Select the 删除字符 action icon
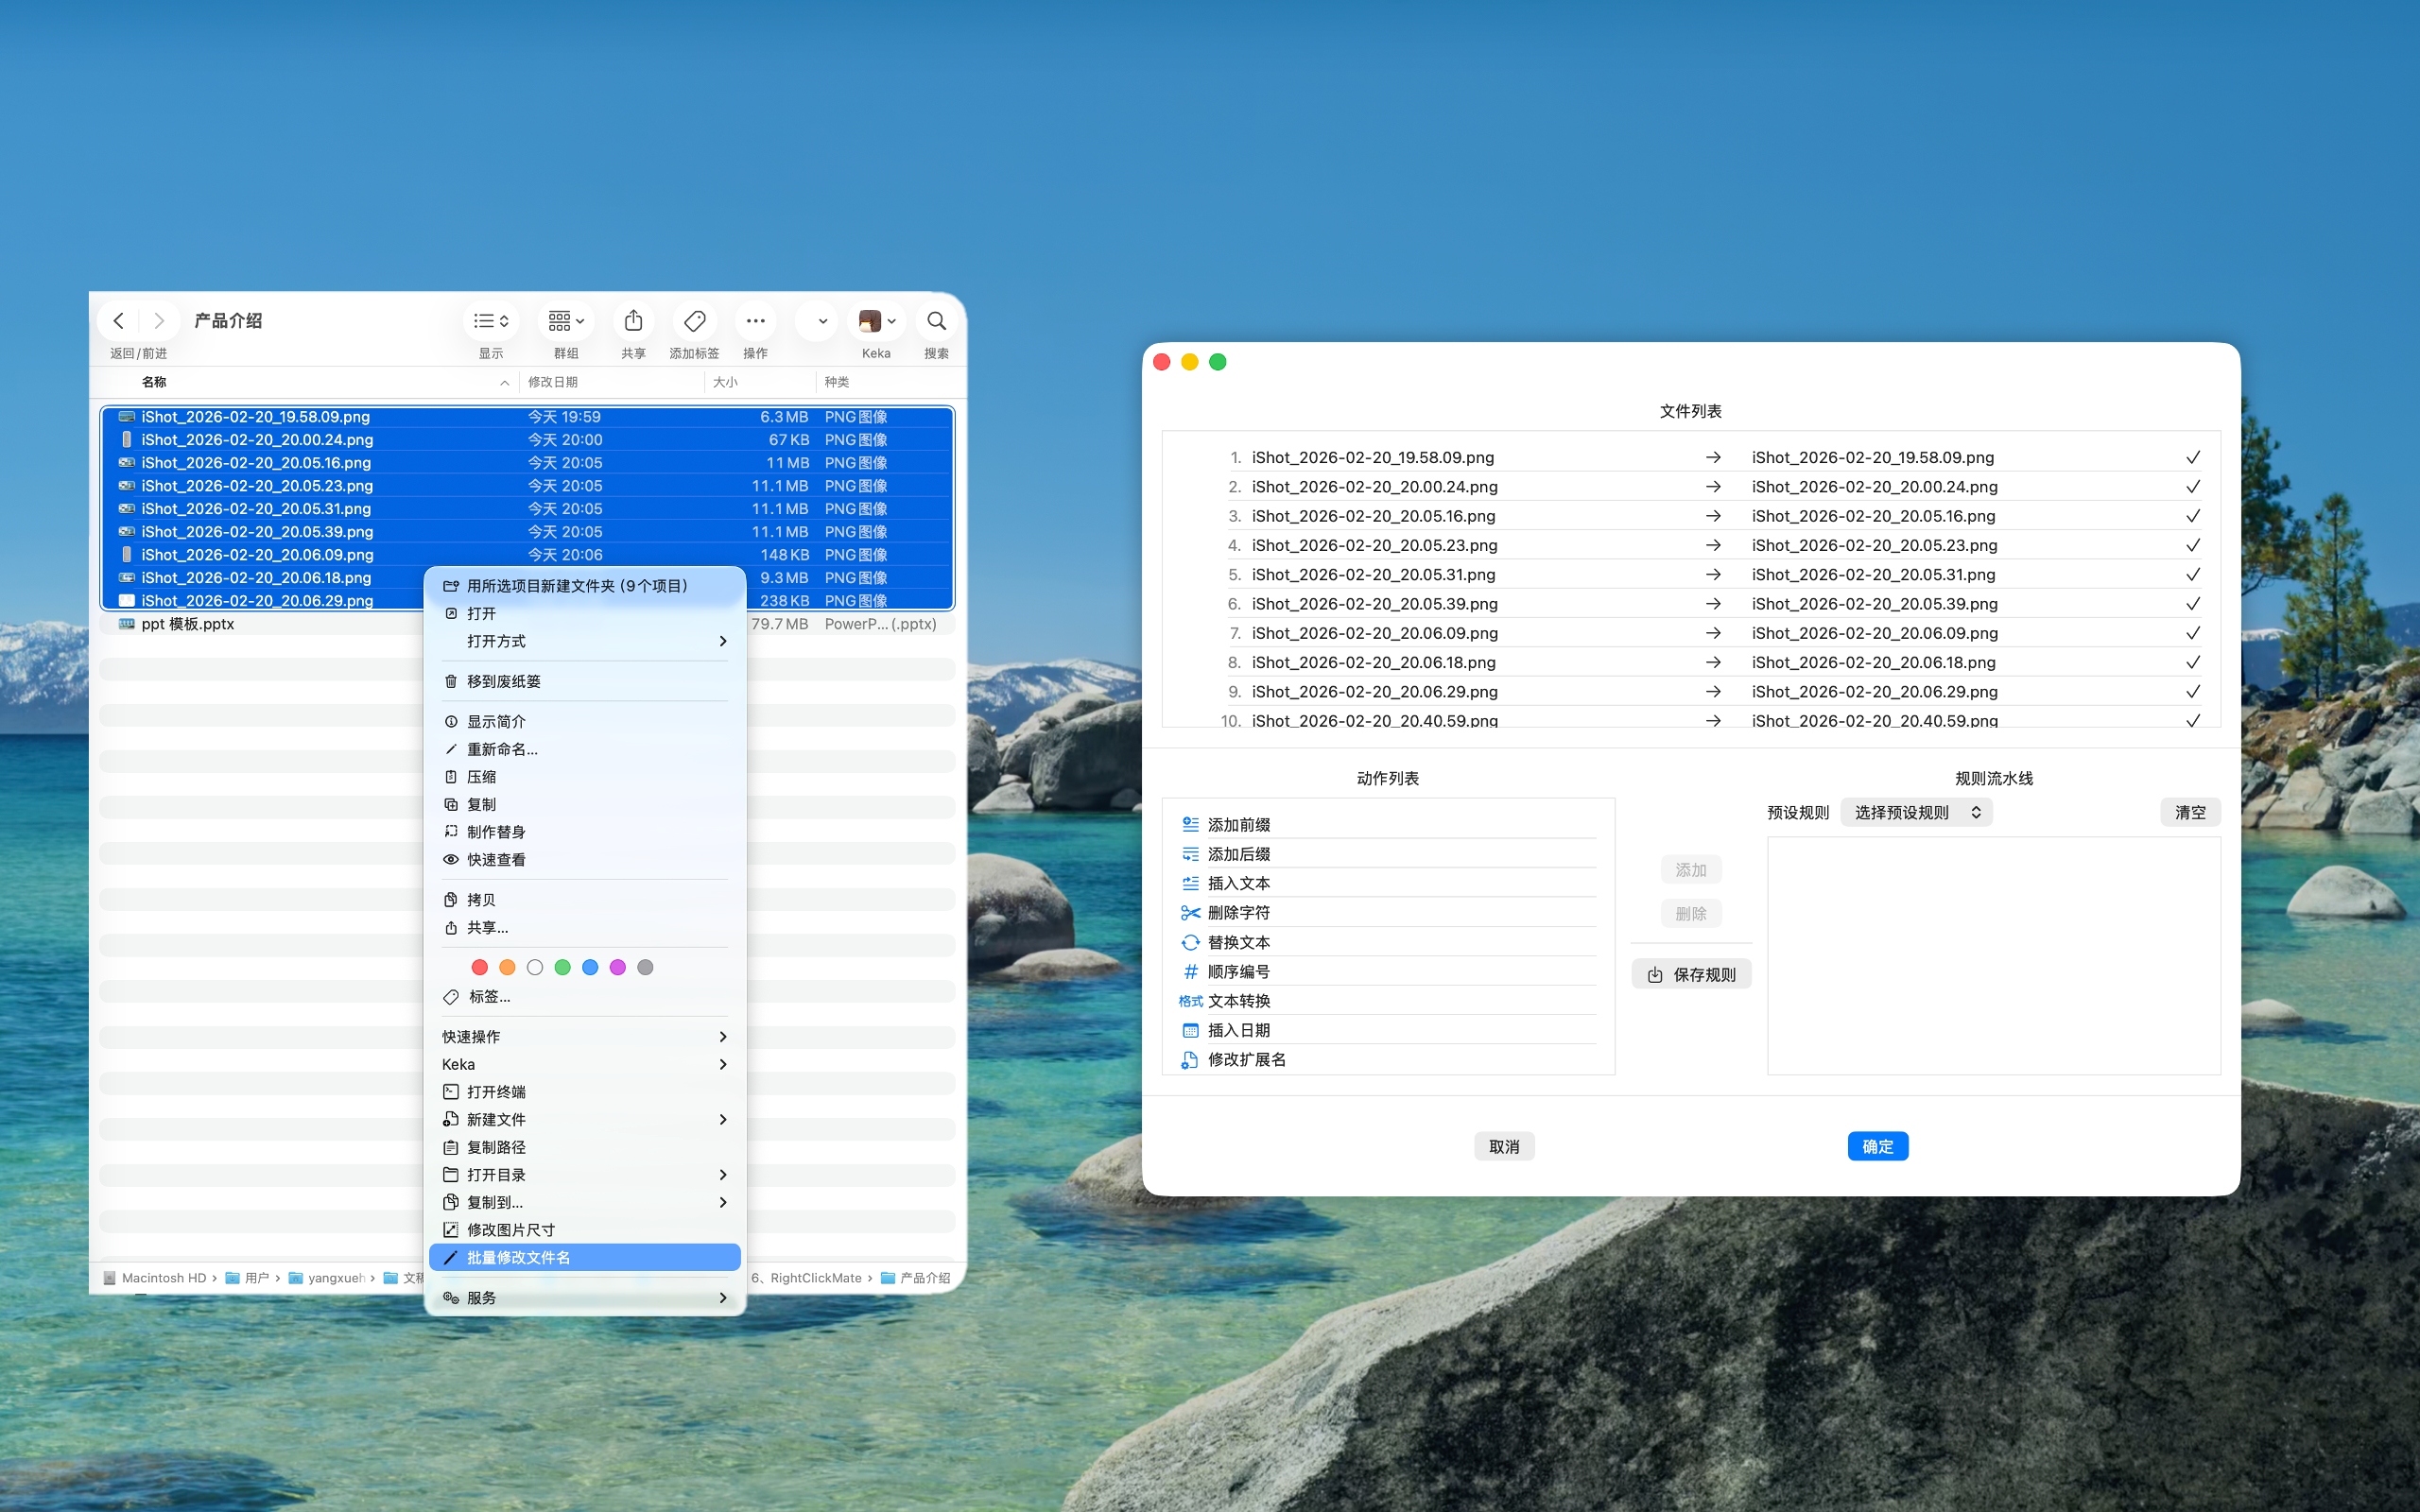This screenshot has height=1512, width=2420. click(1189, 912)
